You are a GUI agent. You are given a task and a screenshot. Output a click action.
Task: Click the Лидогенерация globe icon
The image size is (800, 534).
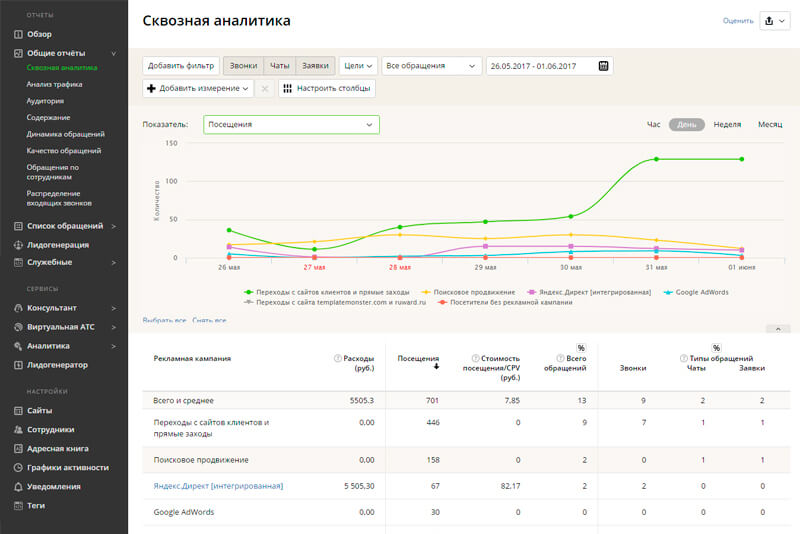click(x=18, y=245)
